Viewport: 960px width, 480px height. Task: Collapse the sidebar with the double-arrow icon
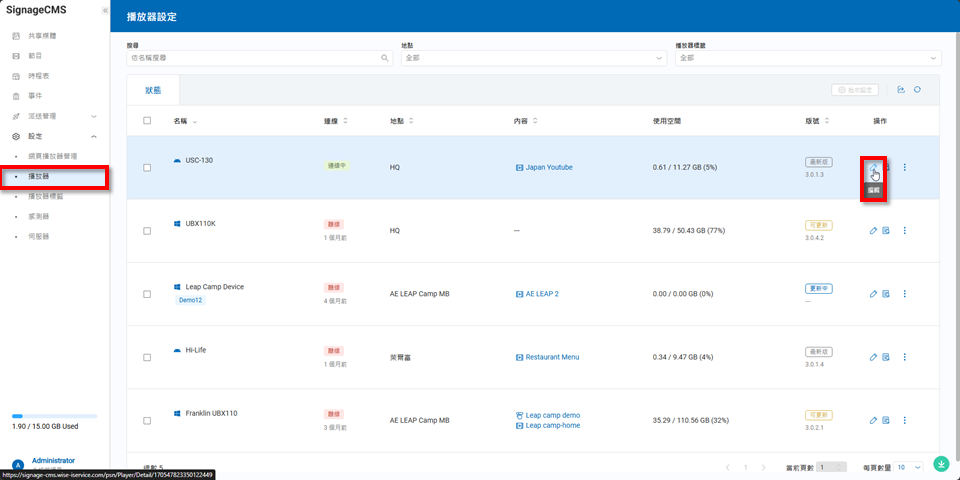pos(105,10)
